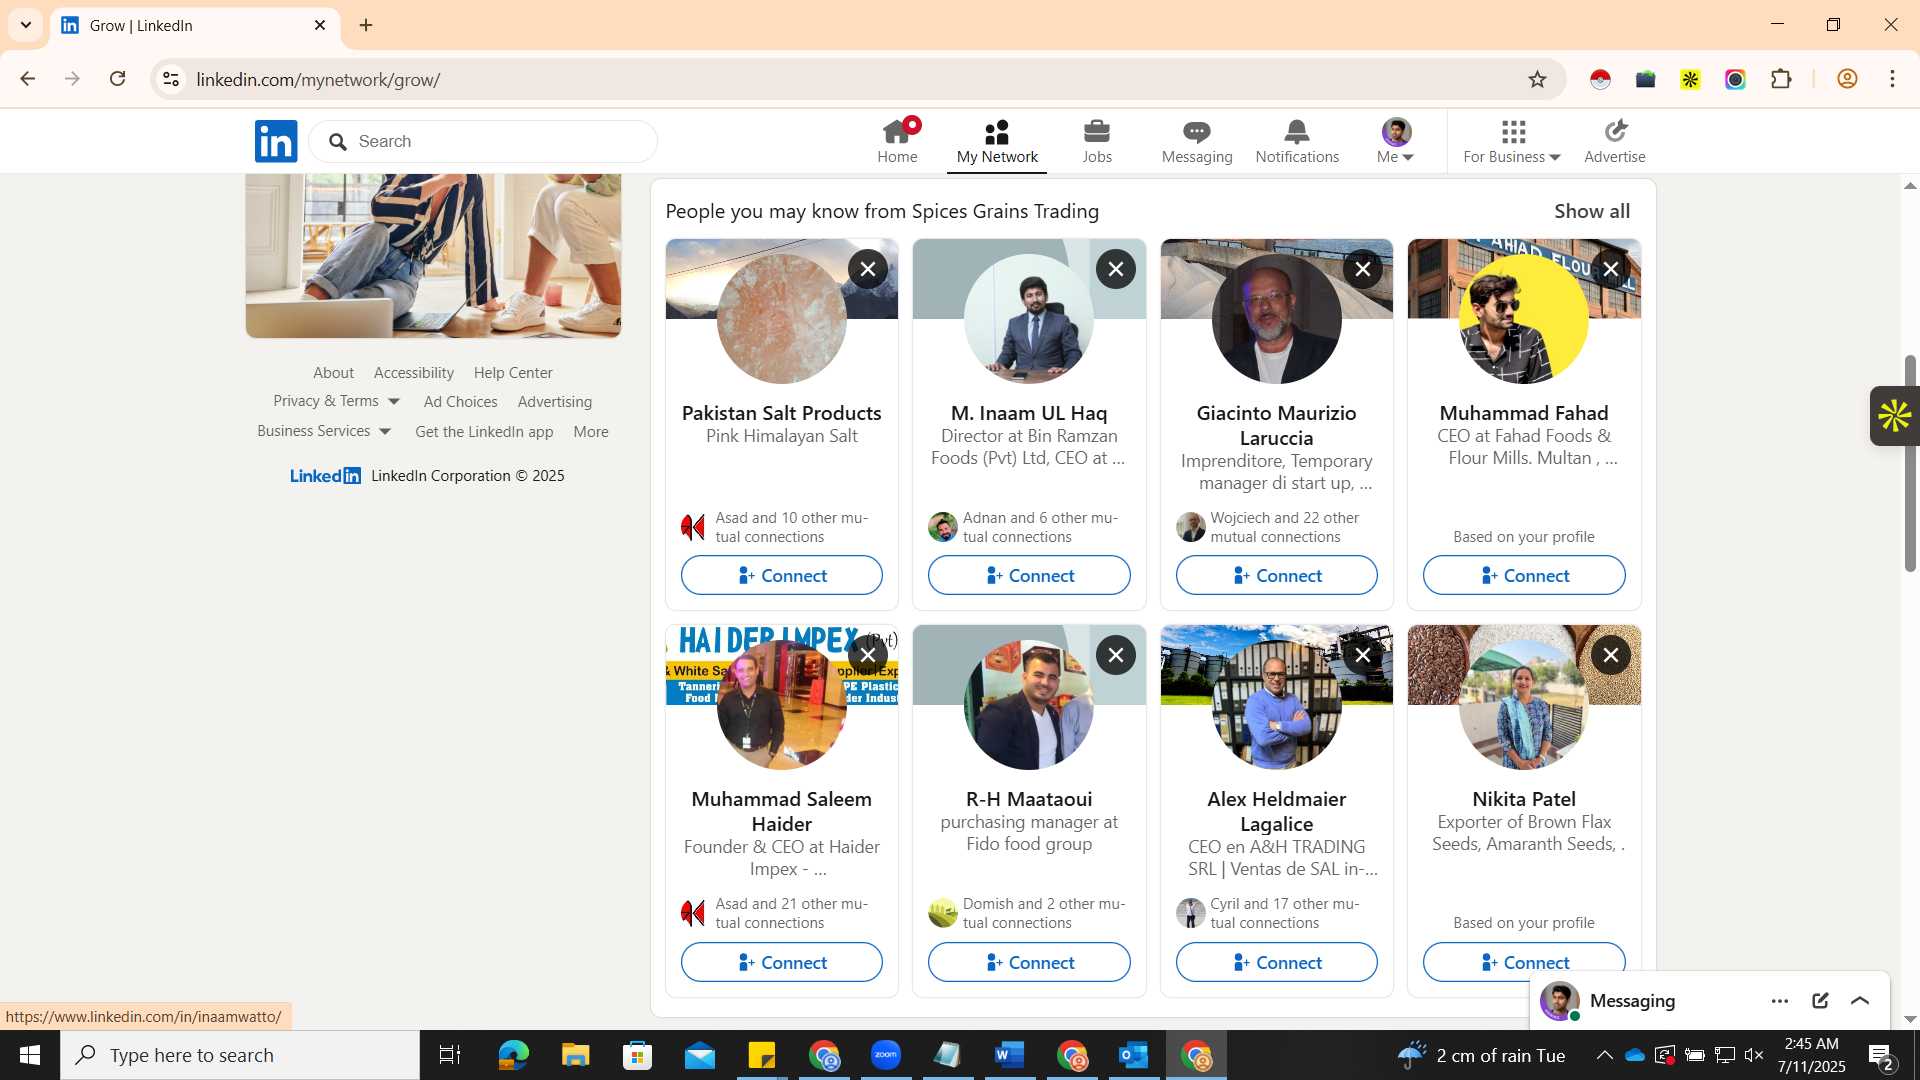Viewport: 1920px width, 1080px height.
Task: Open Word from taskbar
Action: click(x=1010, y=1055)
